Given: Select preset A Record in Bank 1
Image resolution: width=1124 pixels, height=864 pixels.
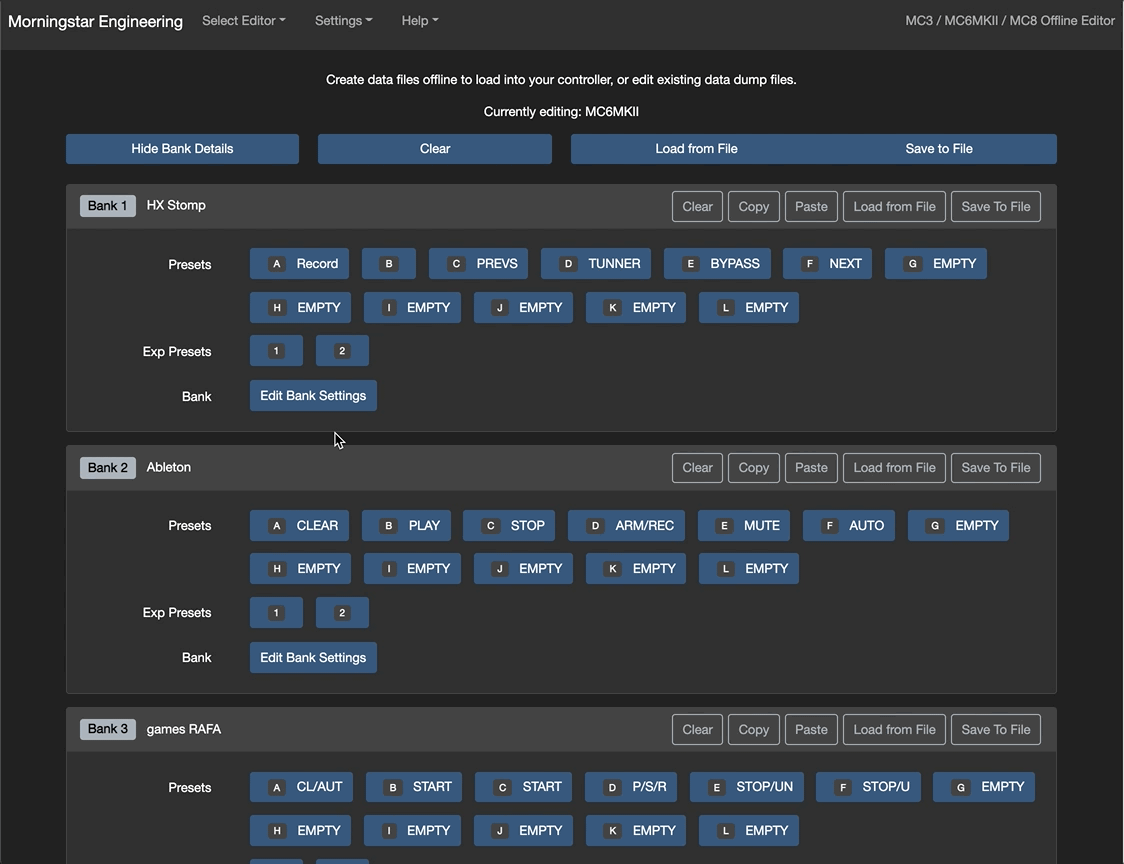Looking at the screenshot, I should click(299, 264).
